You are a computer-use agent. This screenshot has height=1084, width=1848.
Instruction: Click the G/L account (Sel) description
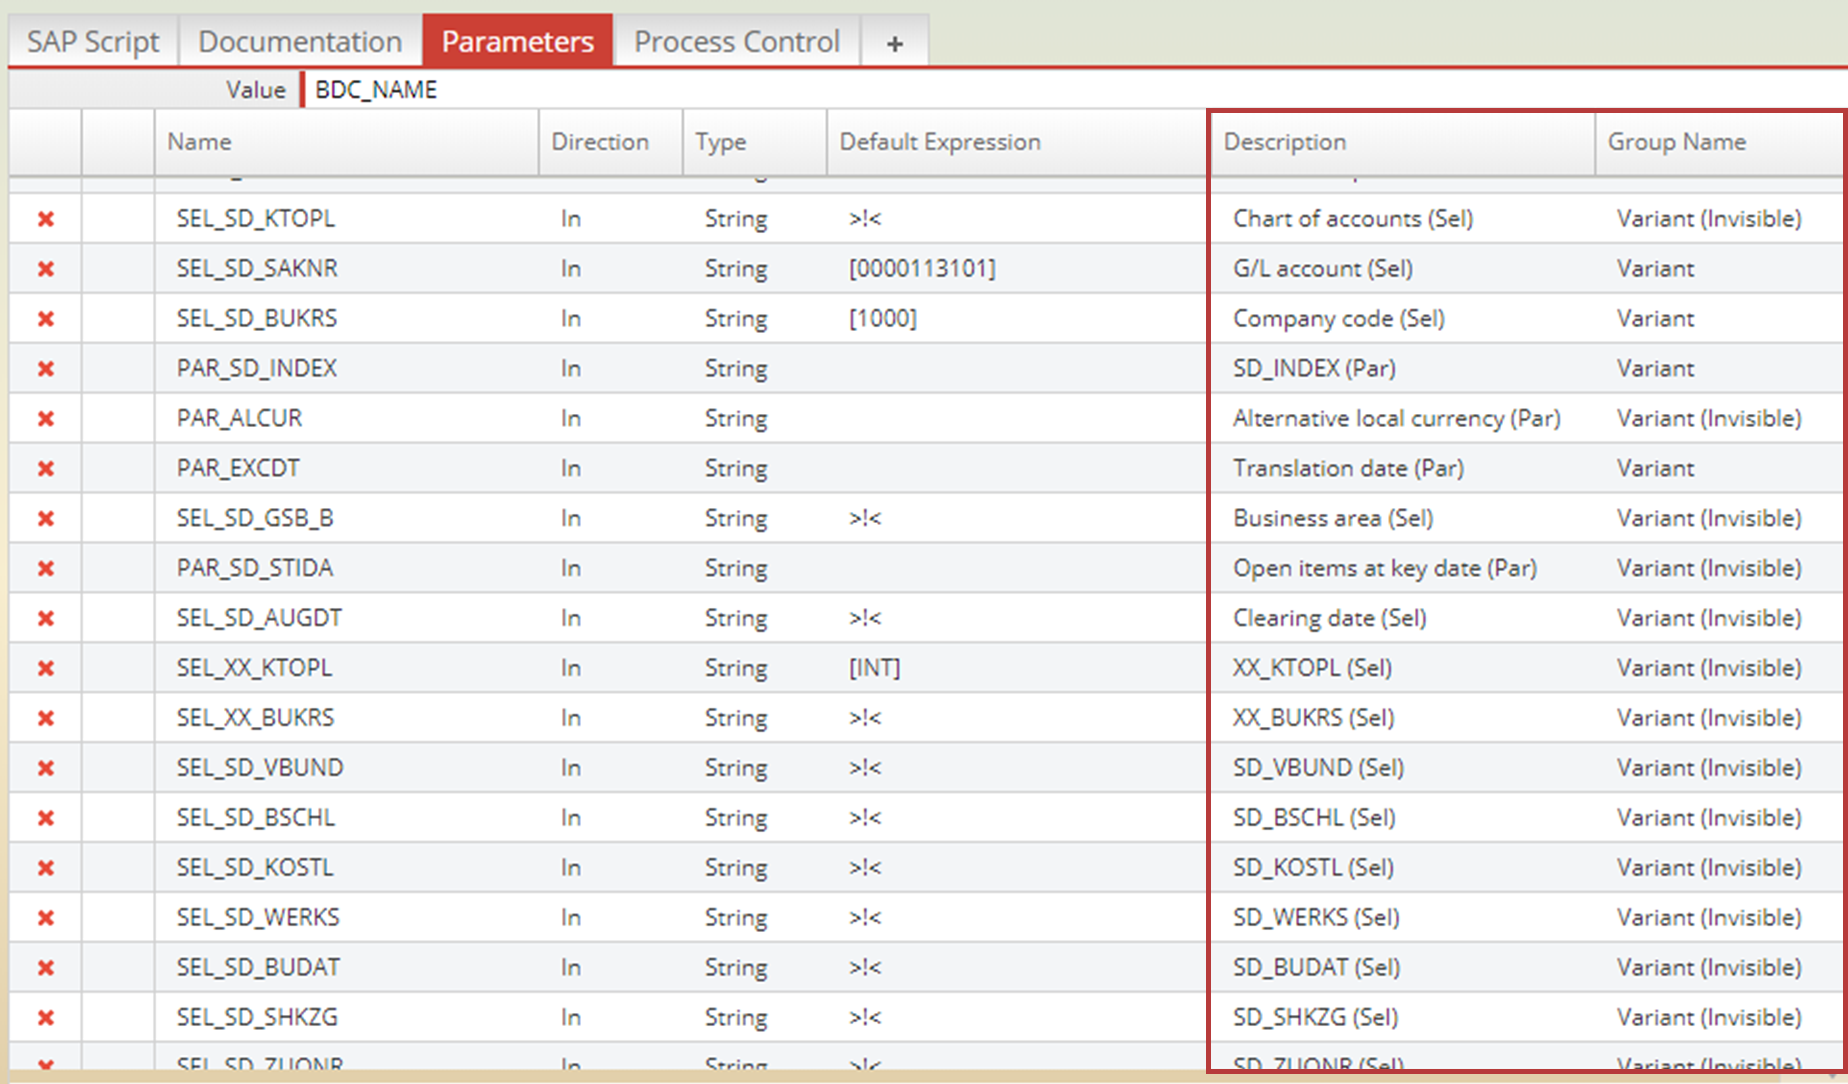pyautogui.click(x=1323, y=269)
